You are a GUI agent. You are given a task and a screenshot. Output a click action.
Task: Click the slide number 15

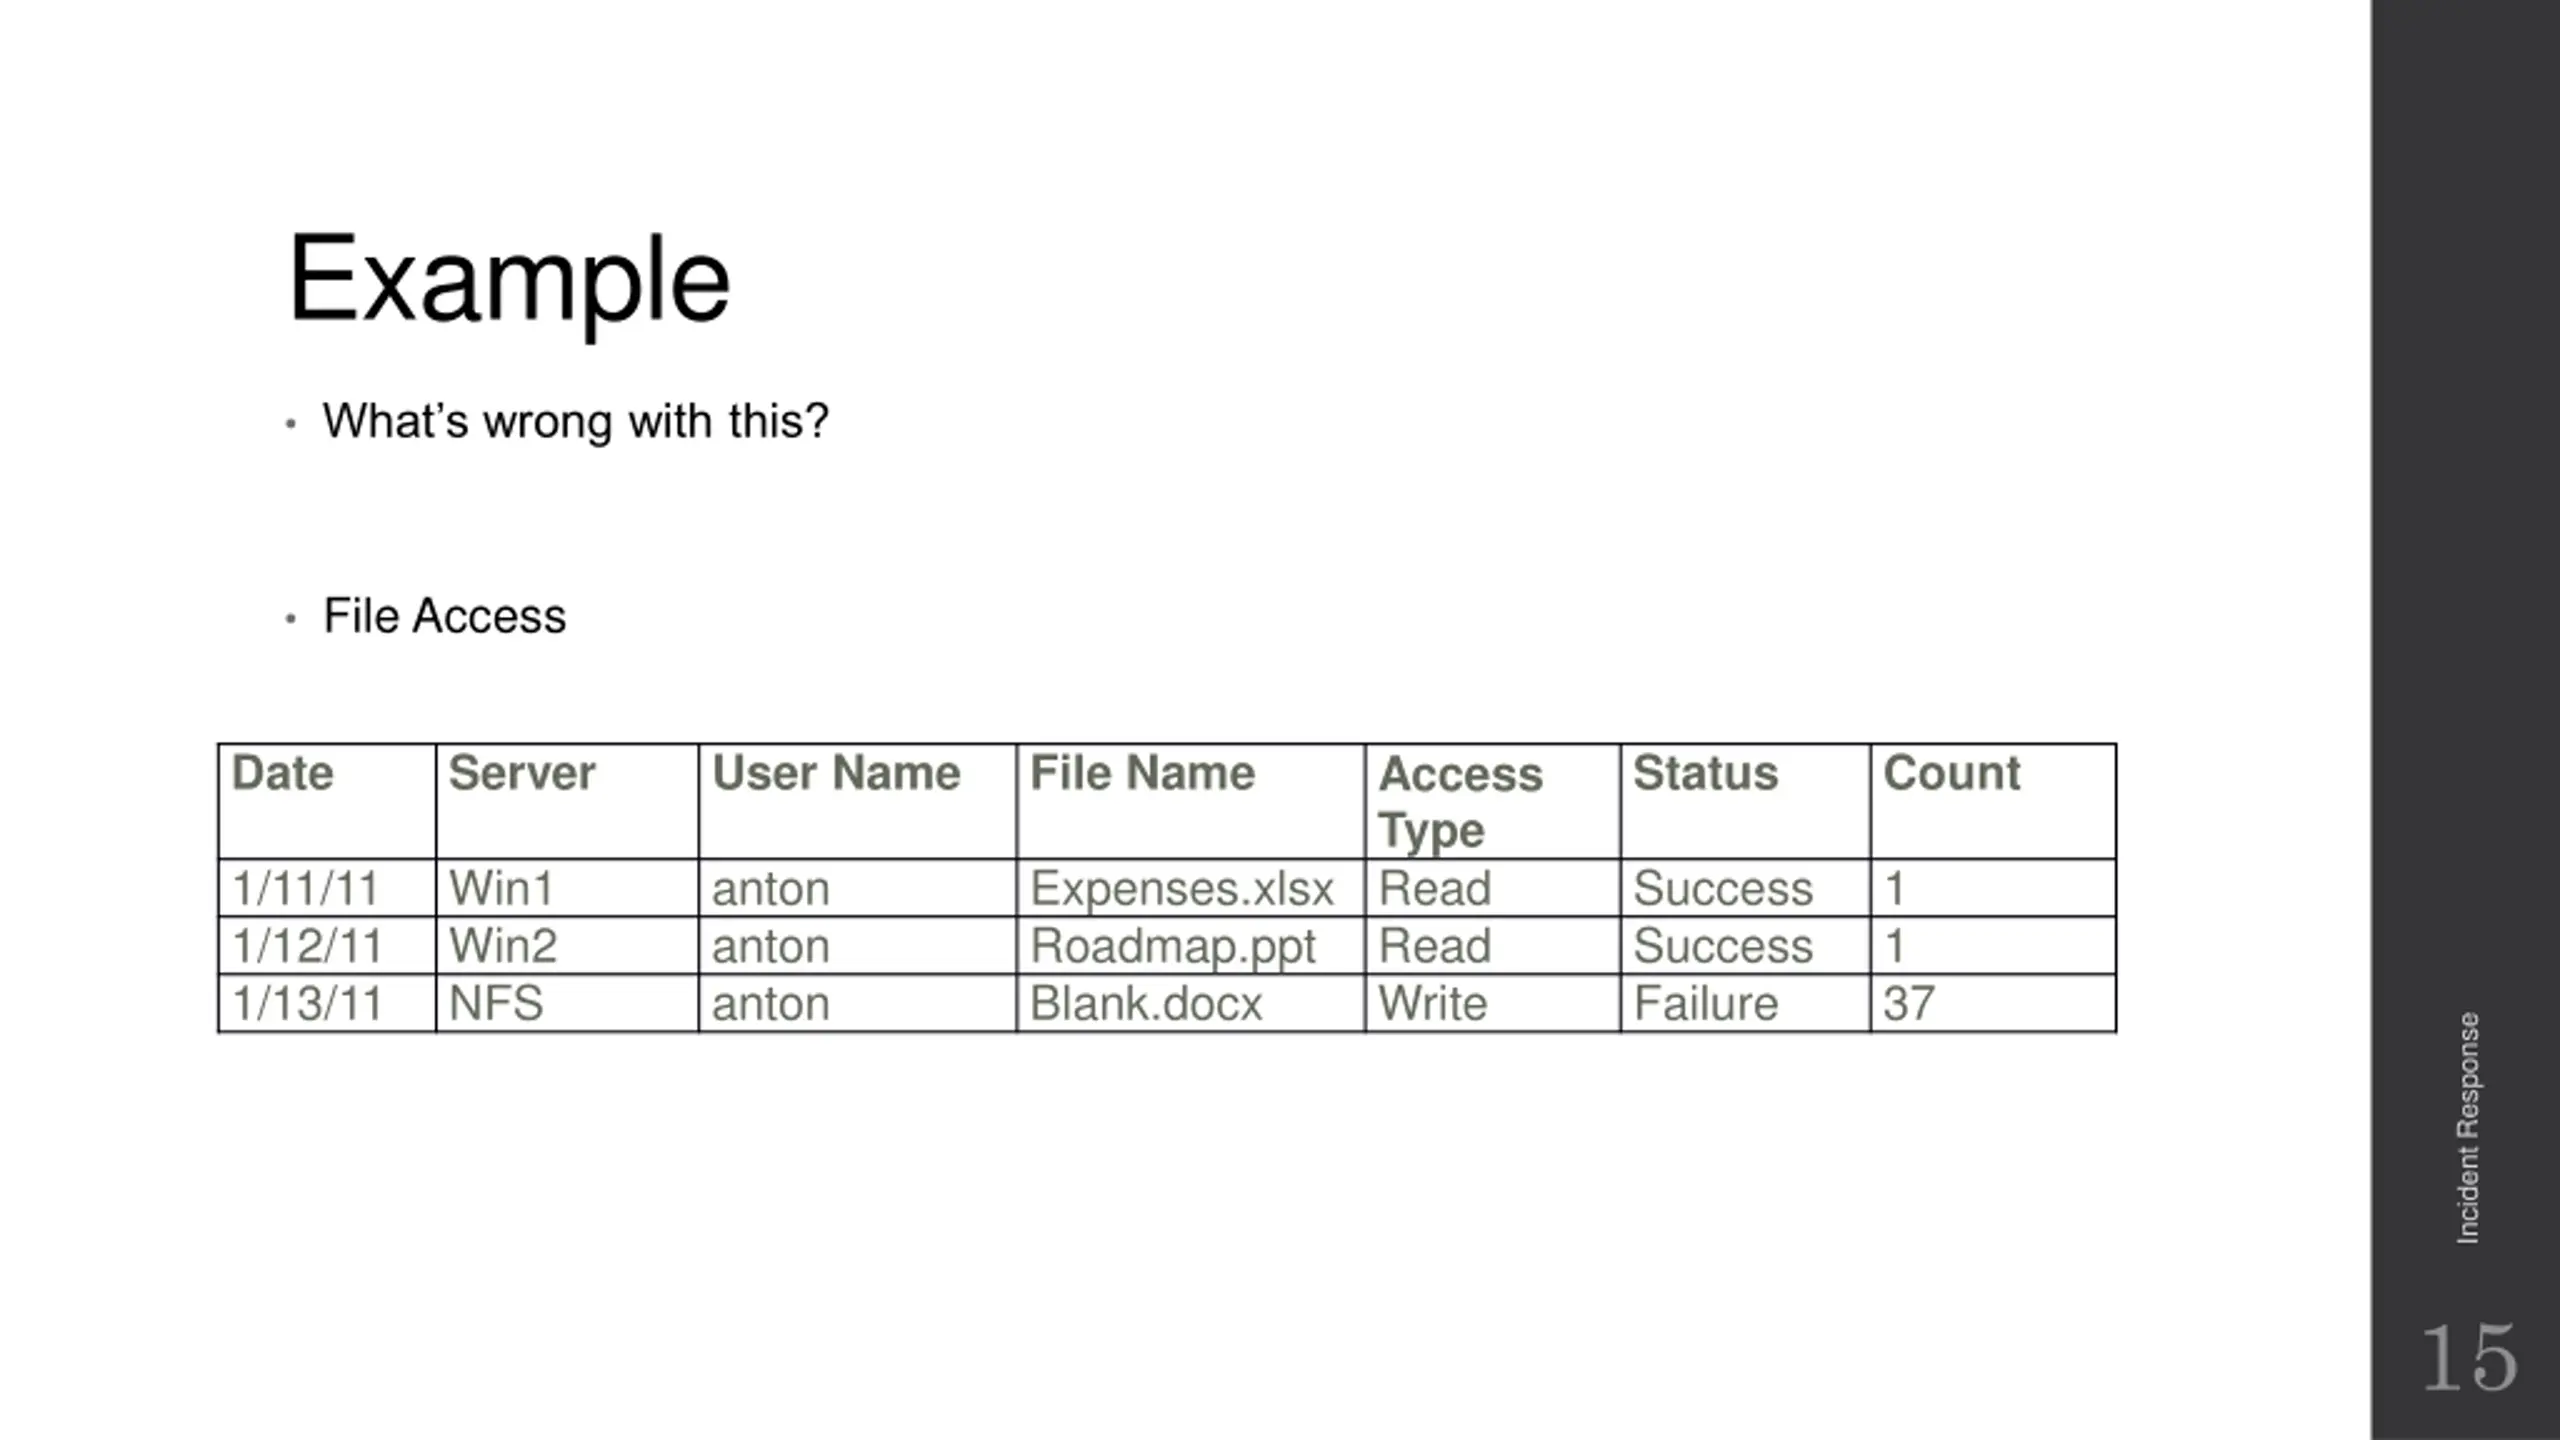[x=2469, y=1357]
